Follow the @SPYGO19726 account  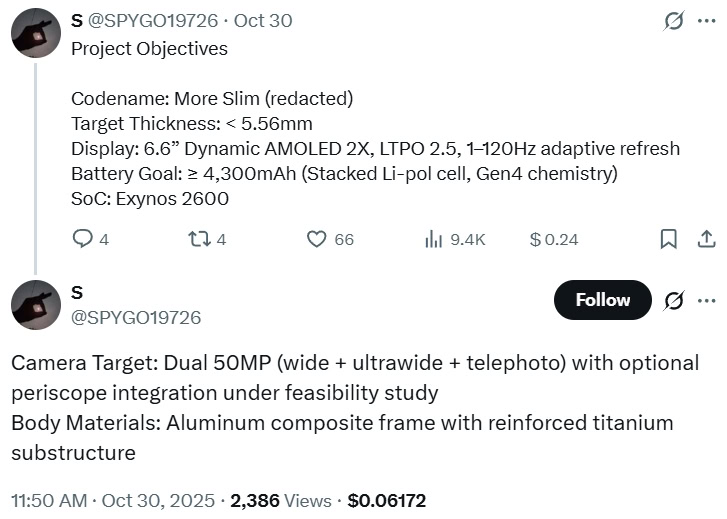tap(602, 300)
